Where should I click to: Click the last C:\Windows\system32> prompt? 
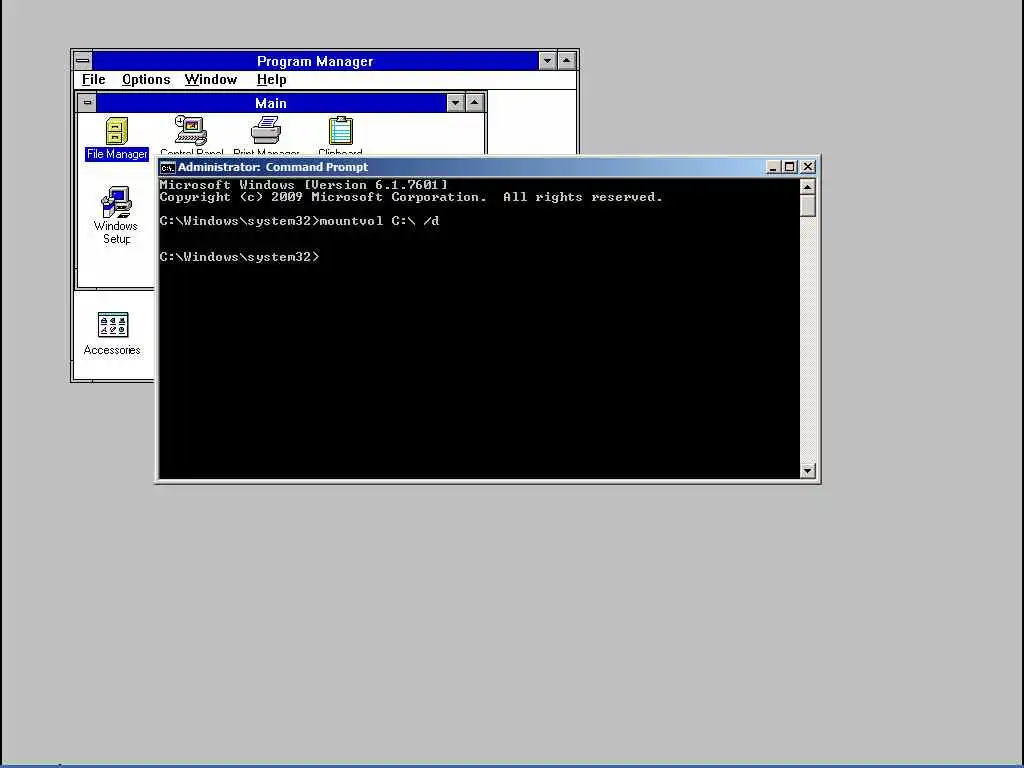point(240,257)
